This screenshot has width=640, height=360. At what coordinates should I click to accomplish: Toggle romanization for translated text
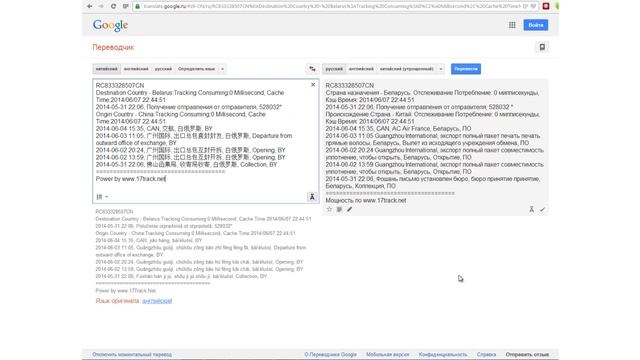click(531, 209)
